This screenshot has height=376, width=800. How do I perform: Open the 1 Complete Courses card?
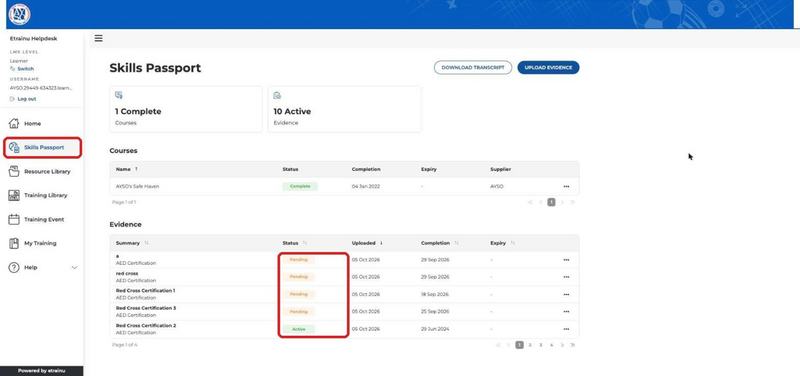click(x=186, y=109)
